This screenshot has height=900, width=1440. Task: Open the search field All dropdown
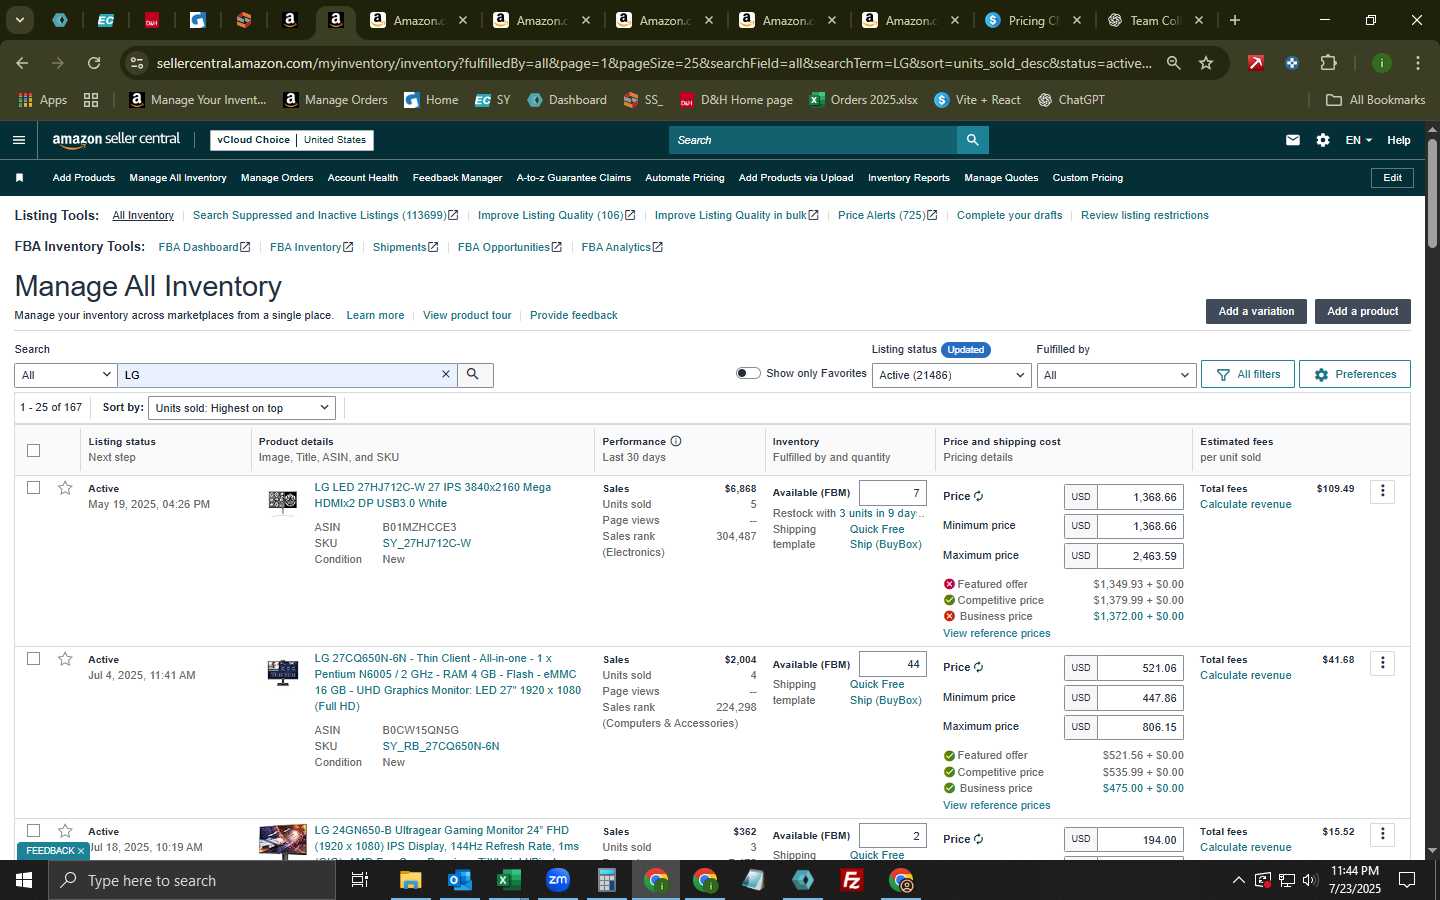pos(66,375)
